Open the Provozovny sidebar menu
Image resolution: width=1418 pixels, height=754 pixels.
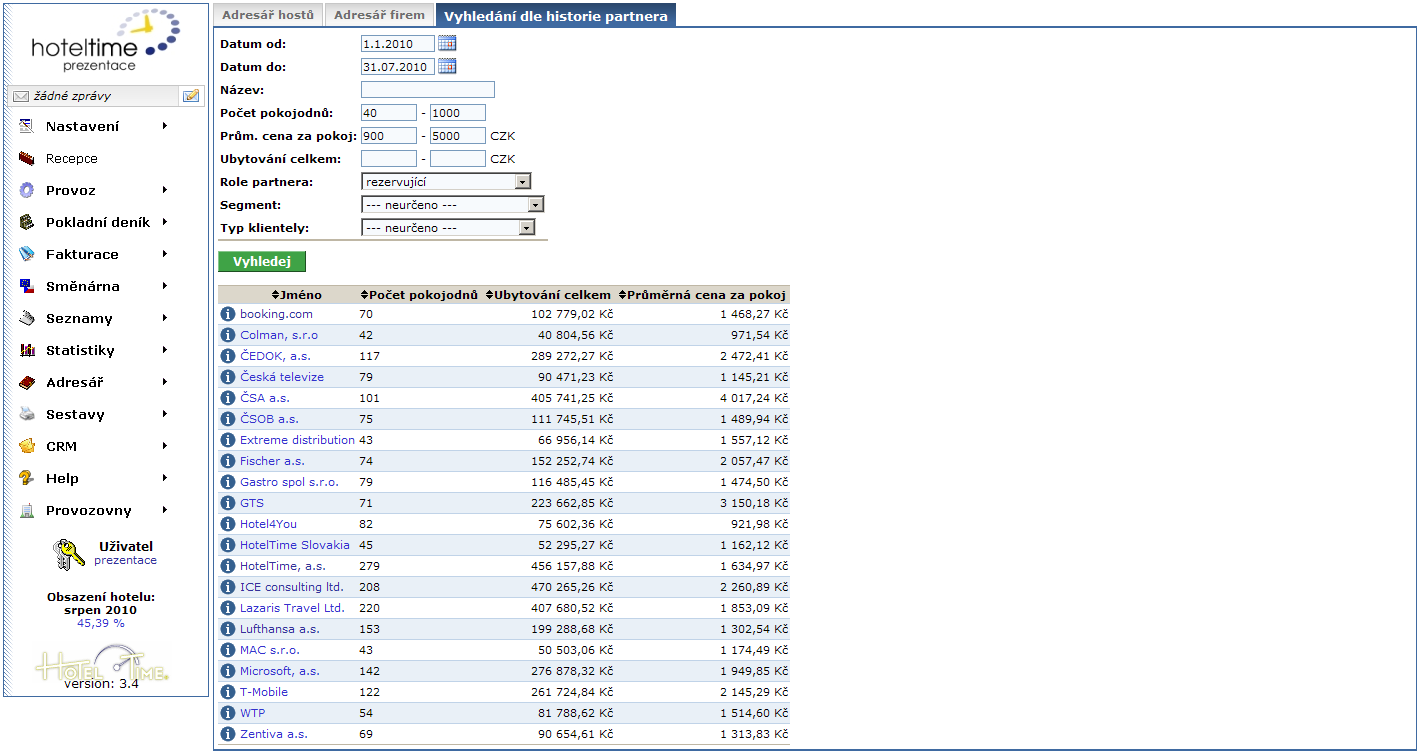(x=93, y=510)
